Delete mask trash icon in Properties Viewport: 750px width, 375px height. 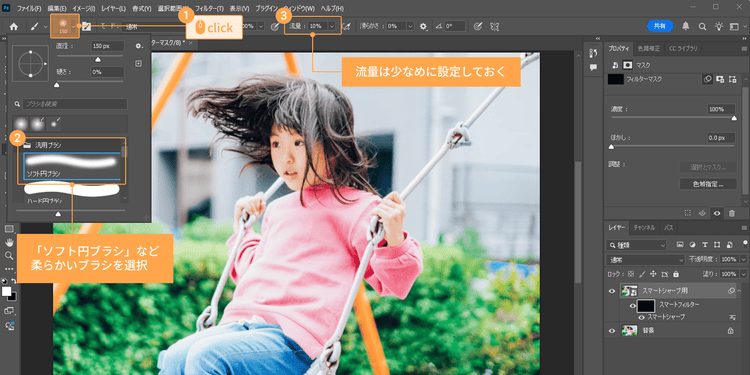tap(731, 213)
